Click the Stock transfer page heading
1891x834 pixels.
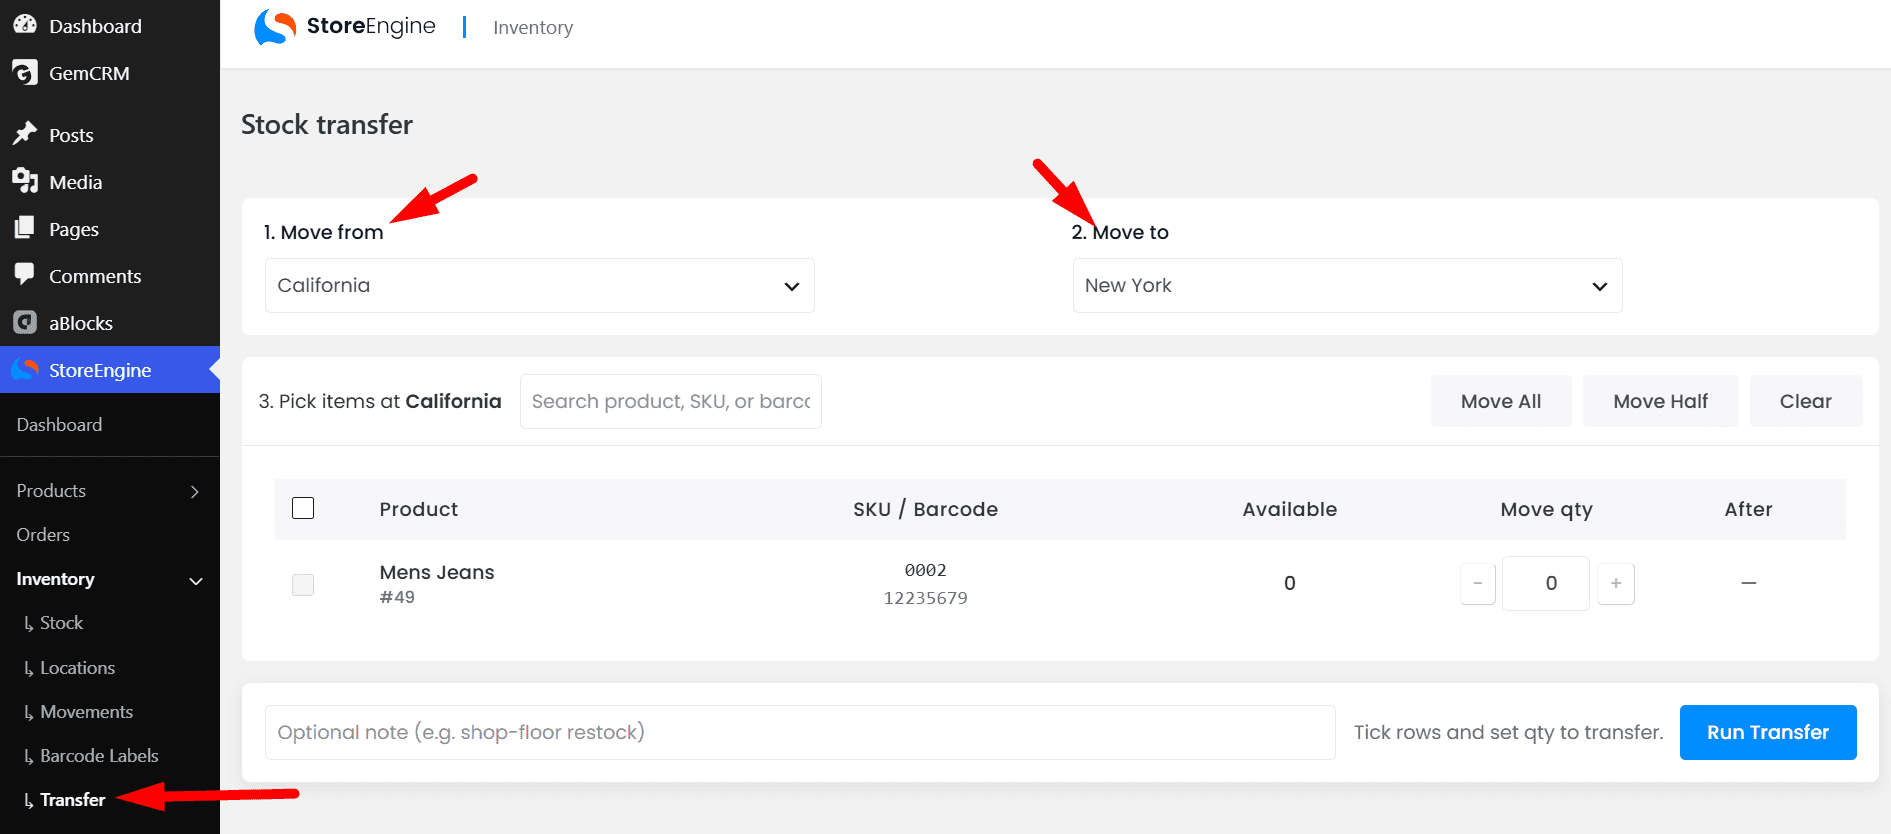tap(327, 124)
